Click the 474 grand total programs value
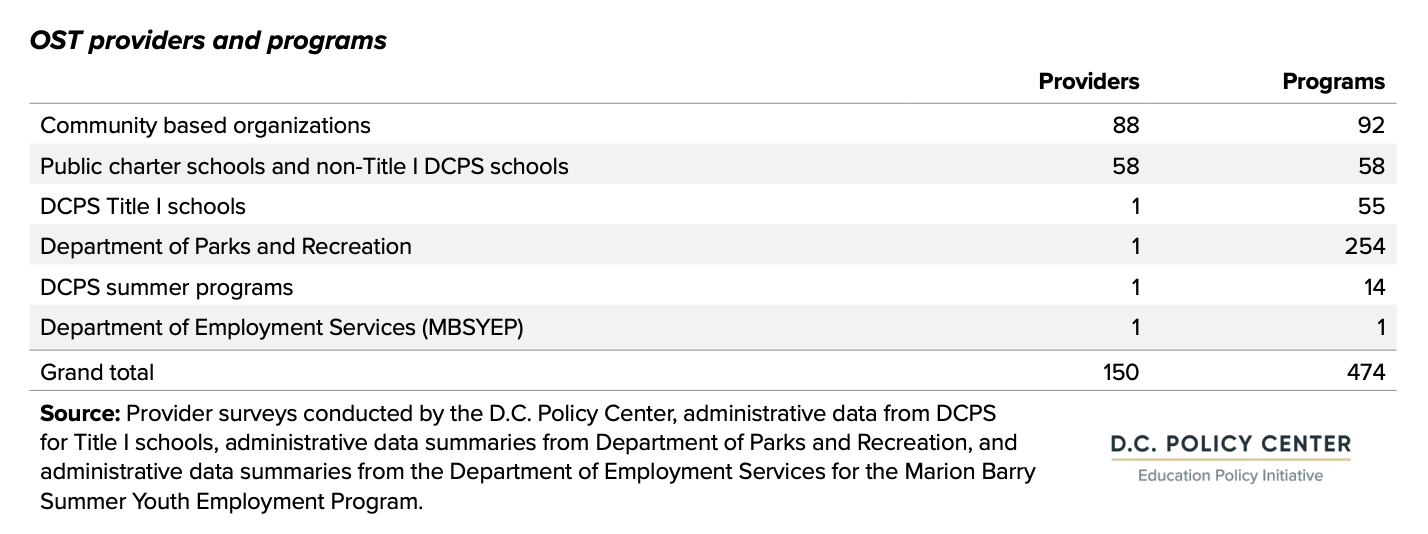 click(1366, 372)
